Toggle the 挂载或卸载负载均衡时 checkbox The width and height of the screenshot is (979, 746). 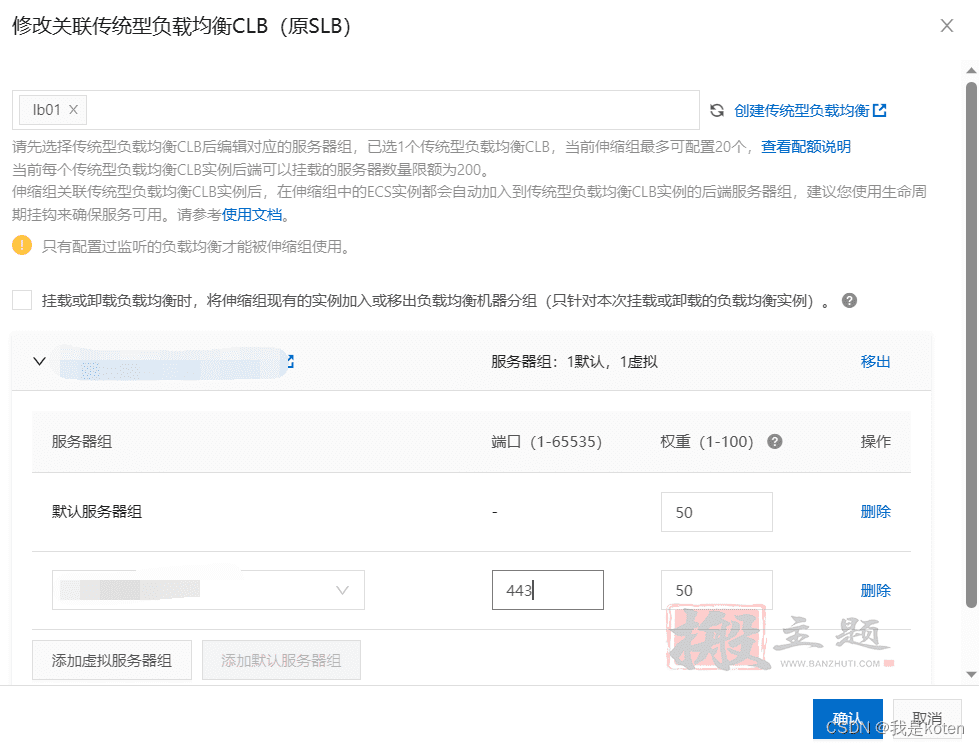(x=22, y=300)
